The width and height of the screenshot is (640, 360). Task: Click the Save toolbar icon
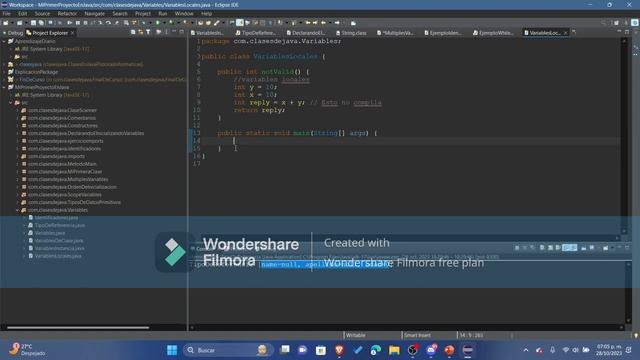pyautogui.click(x=33, y=23)
